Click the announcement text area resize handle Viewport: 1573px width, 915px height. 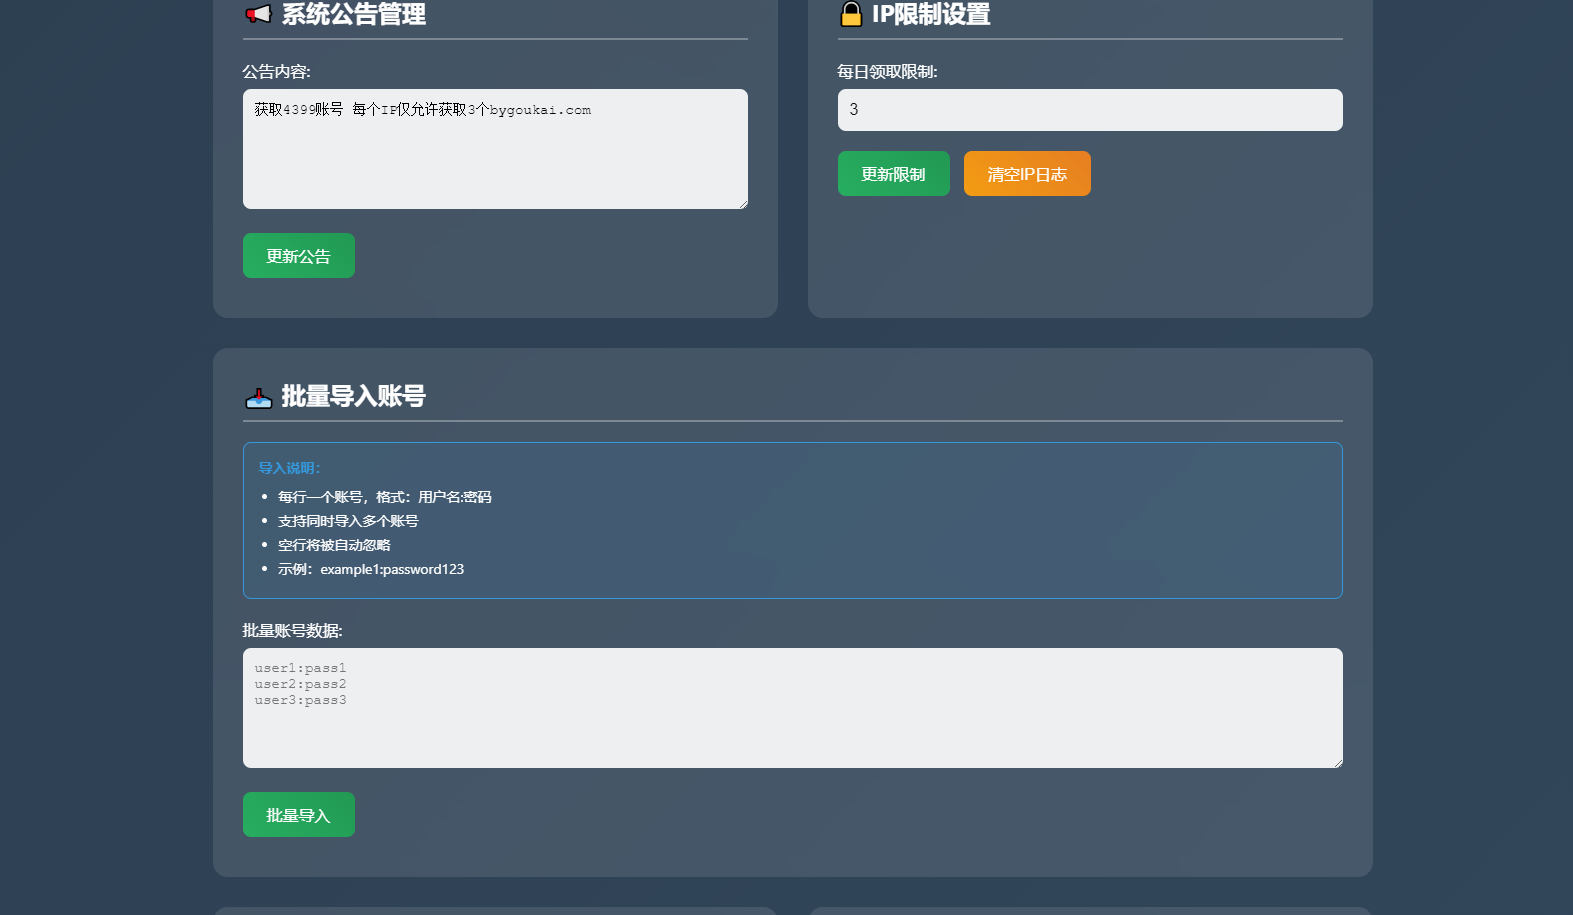click(742, 203)
